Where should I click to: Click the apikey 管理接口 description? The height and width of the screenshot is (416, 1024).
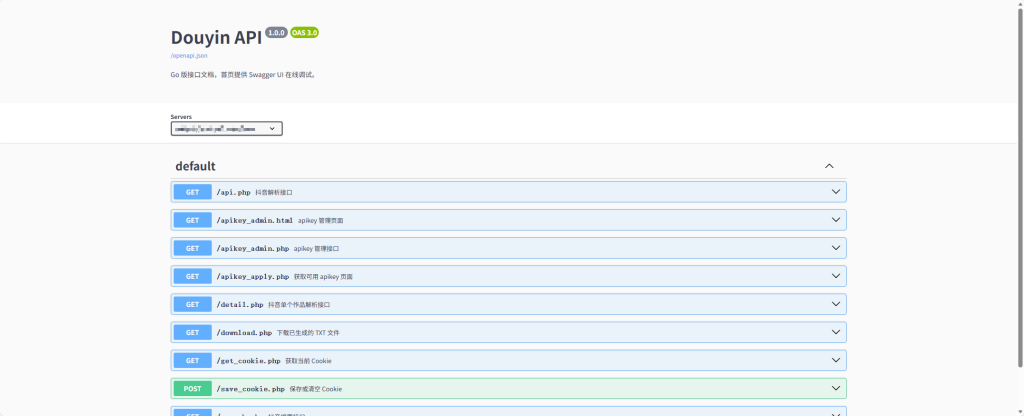[x=316, y=249]
